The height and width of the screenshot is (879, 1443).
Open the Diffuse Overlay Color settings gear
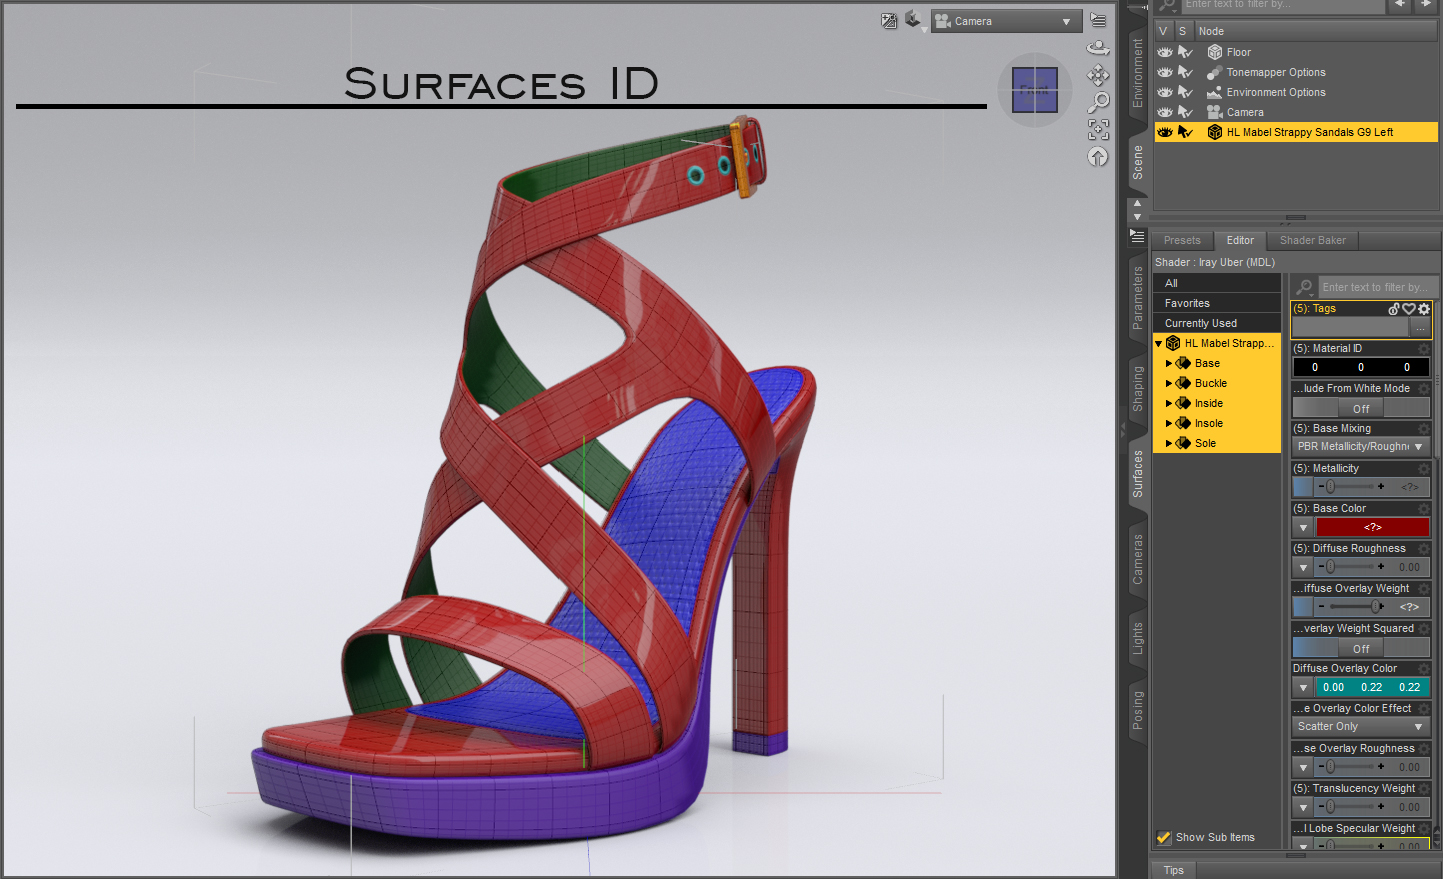coord(1424,669)
